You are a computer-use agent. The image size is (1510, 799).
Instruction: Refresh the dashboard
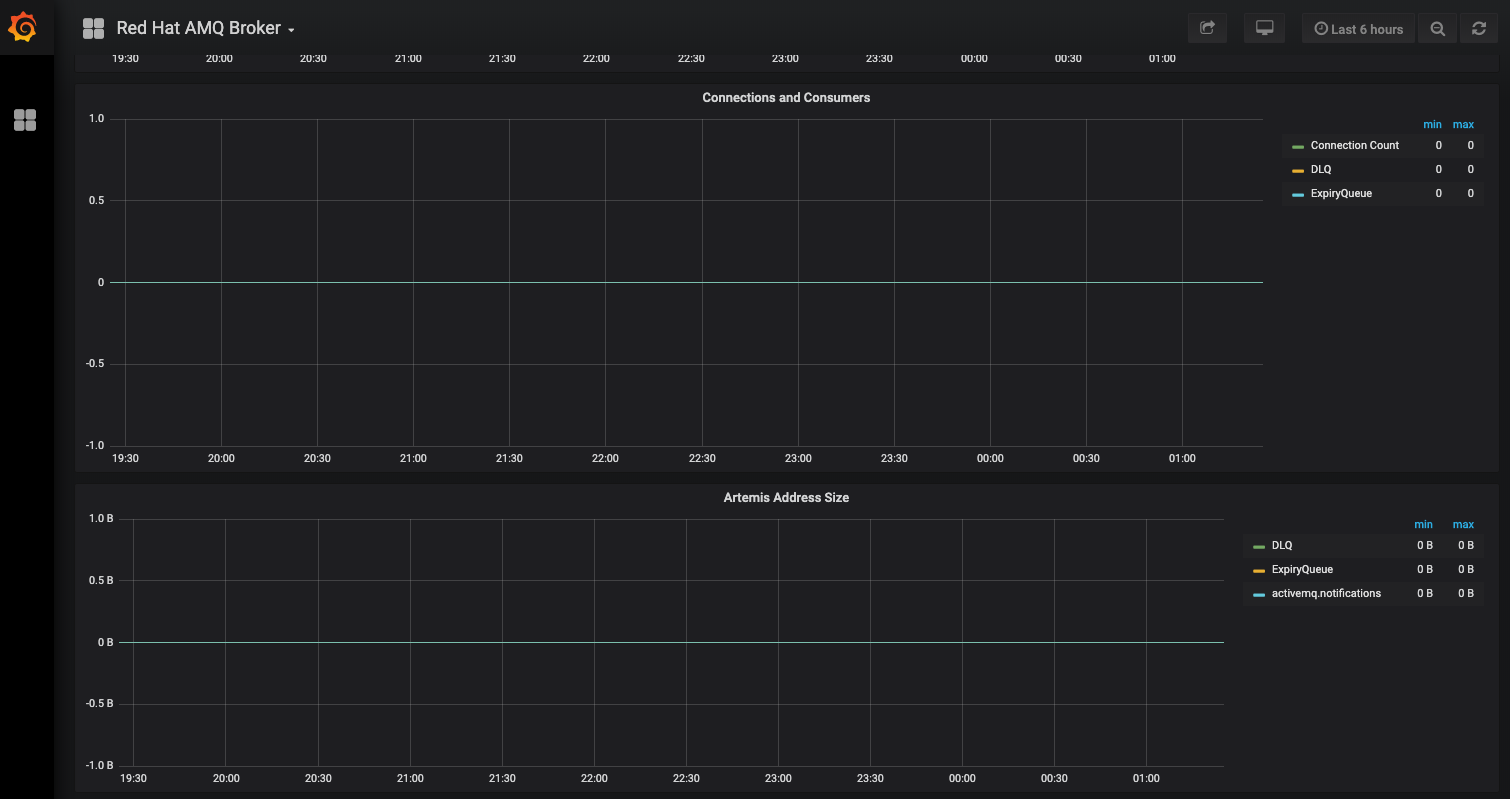[1479, 29]
